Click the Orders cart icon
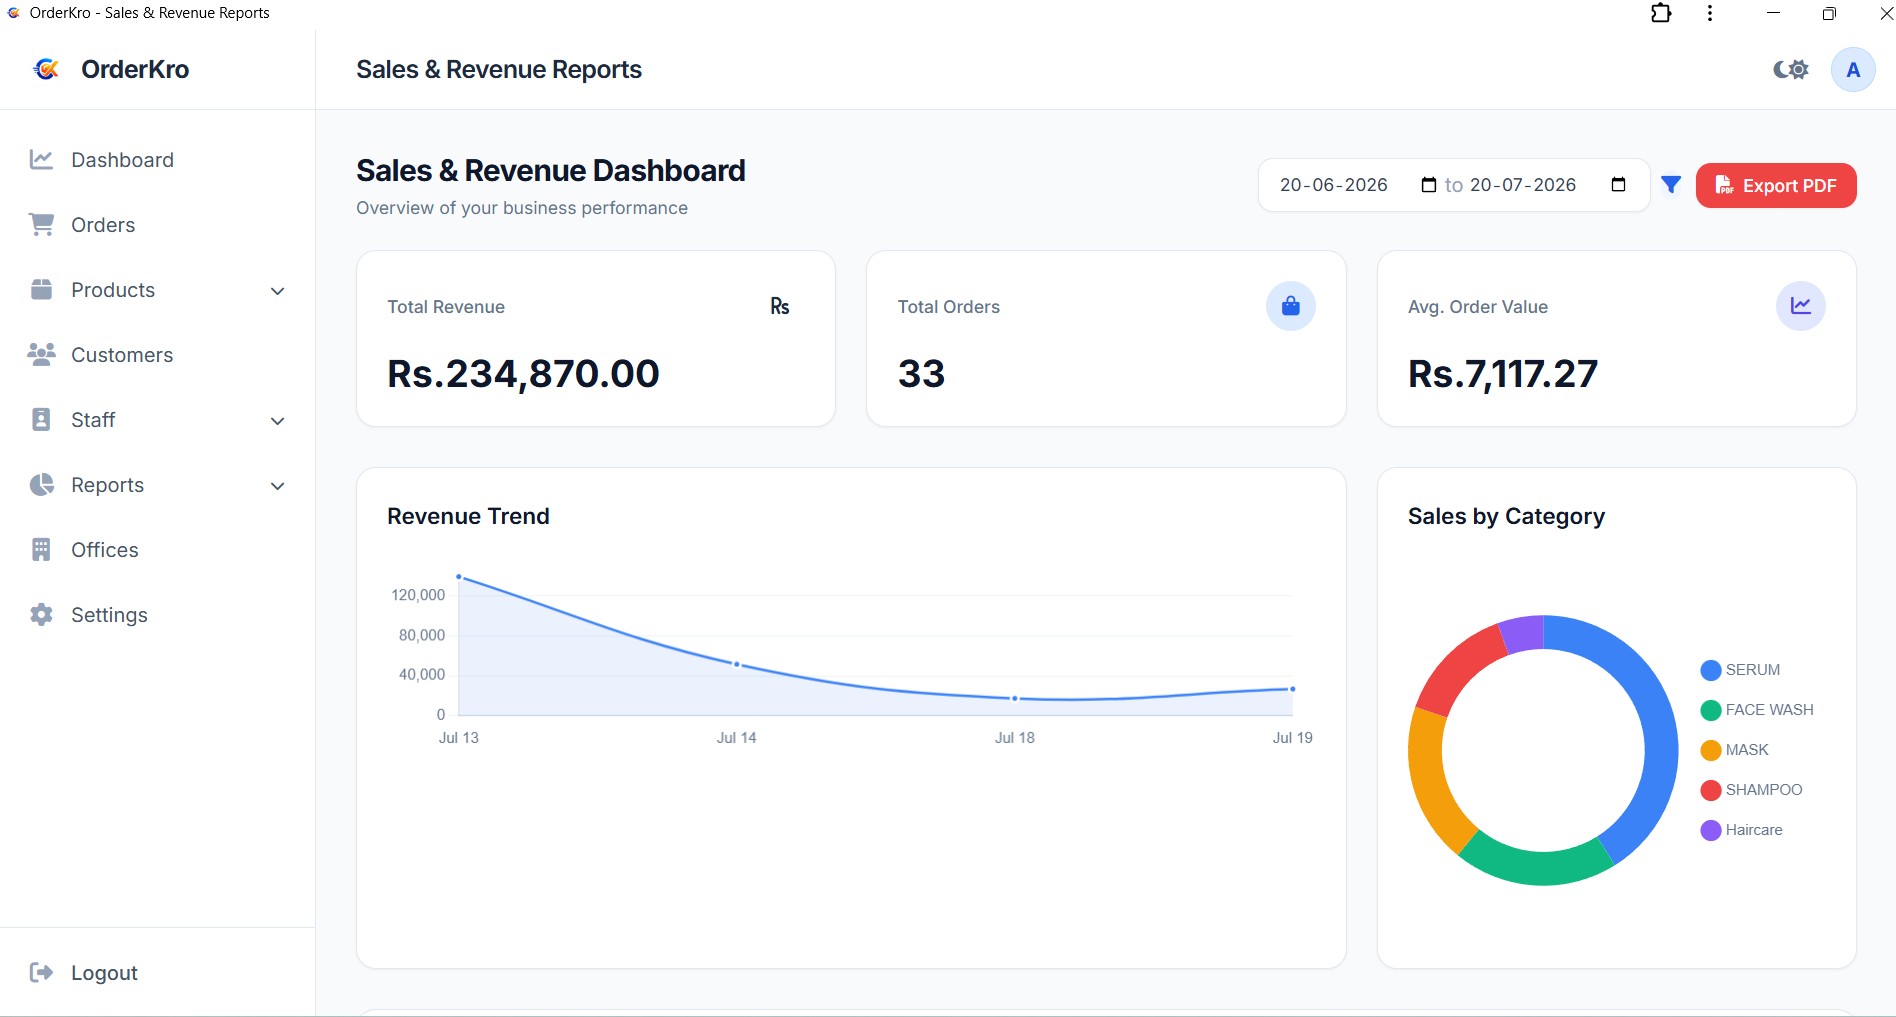This screenshot has height=1017, width=1896. pos(41,225)
